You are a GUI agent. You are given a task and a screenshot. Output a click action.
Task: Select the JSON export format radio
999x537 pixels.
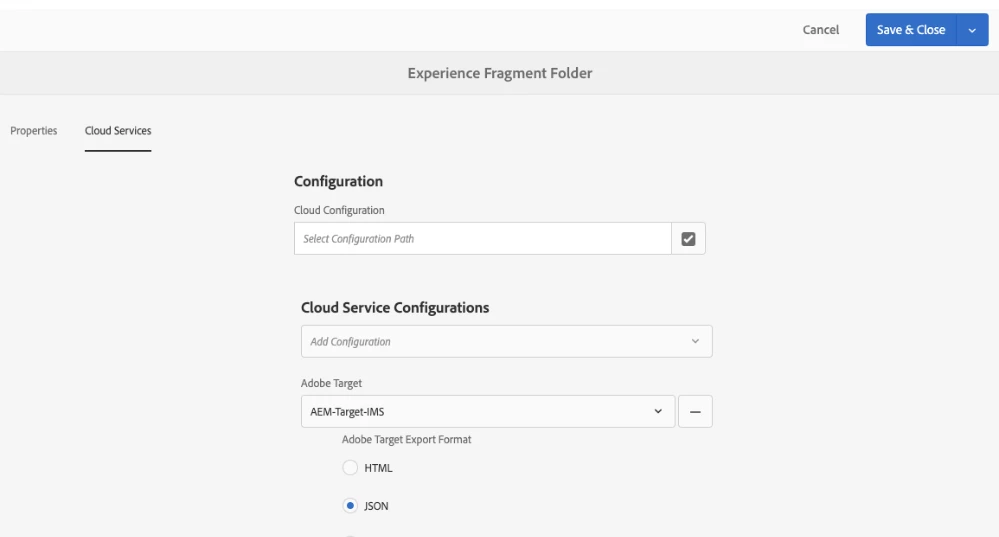click(350, 506)
